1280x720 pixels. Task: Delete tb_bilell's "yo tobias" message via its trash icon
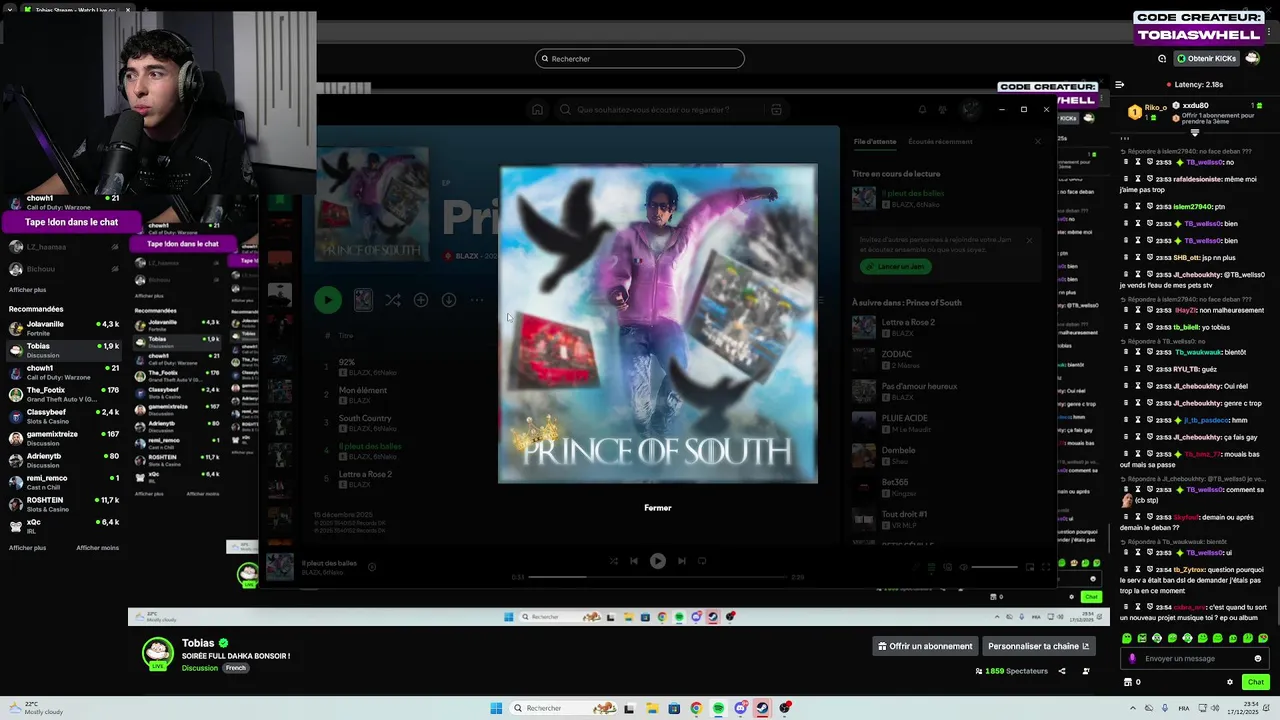pos(1126,327)
